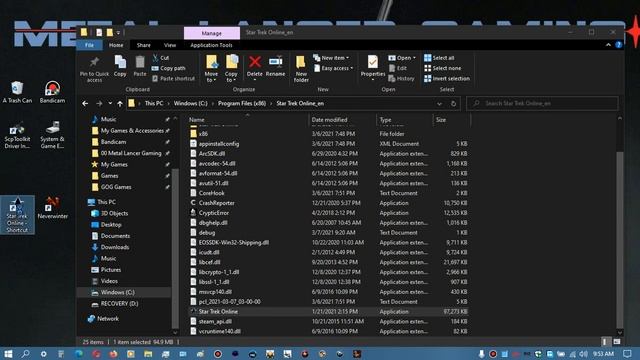The image size is (640, 360).
Task: Go up one folder level
Action: pos(120,104)
